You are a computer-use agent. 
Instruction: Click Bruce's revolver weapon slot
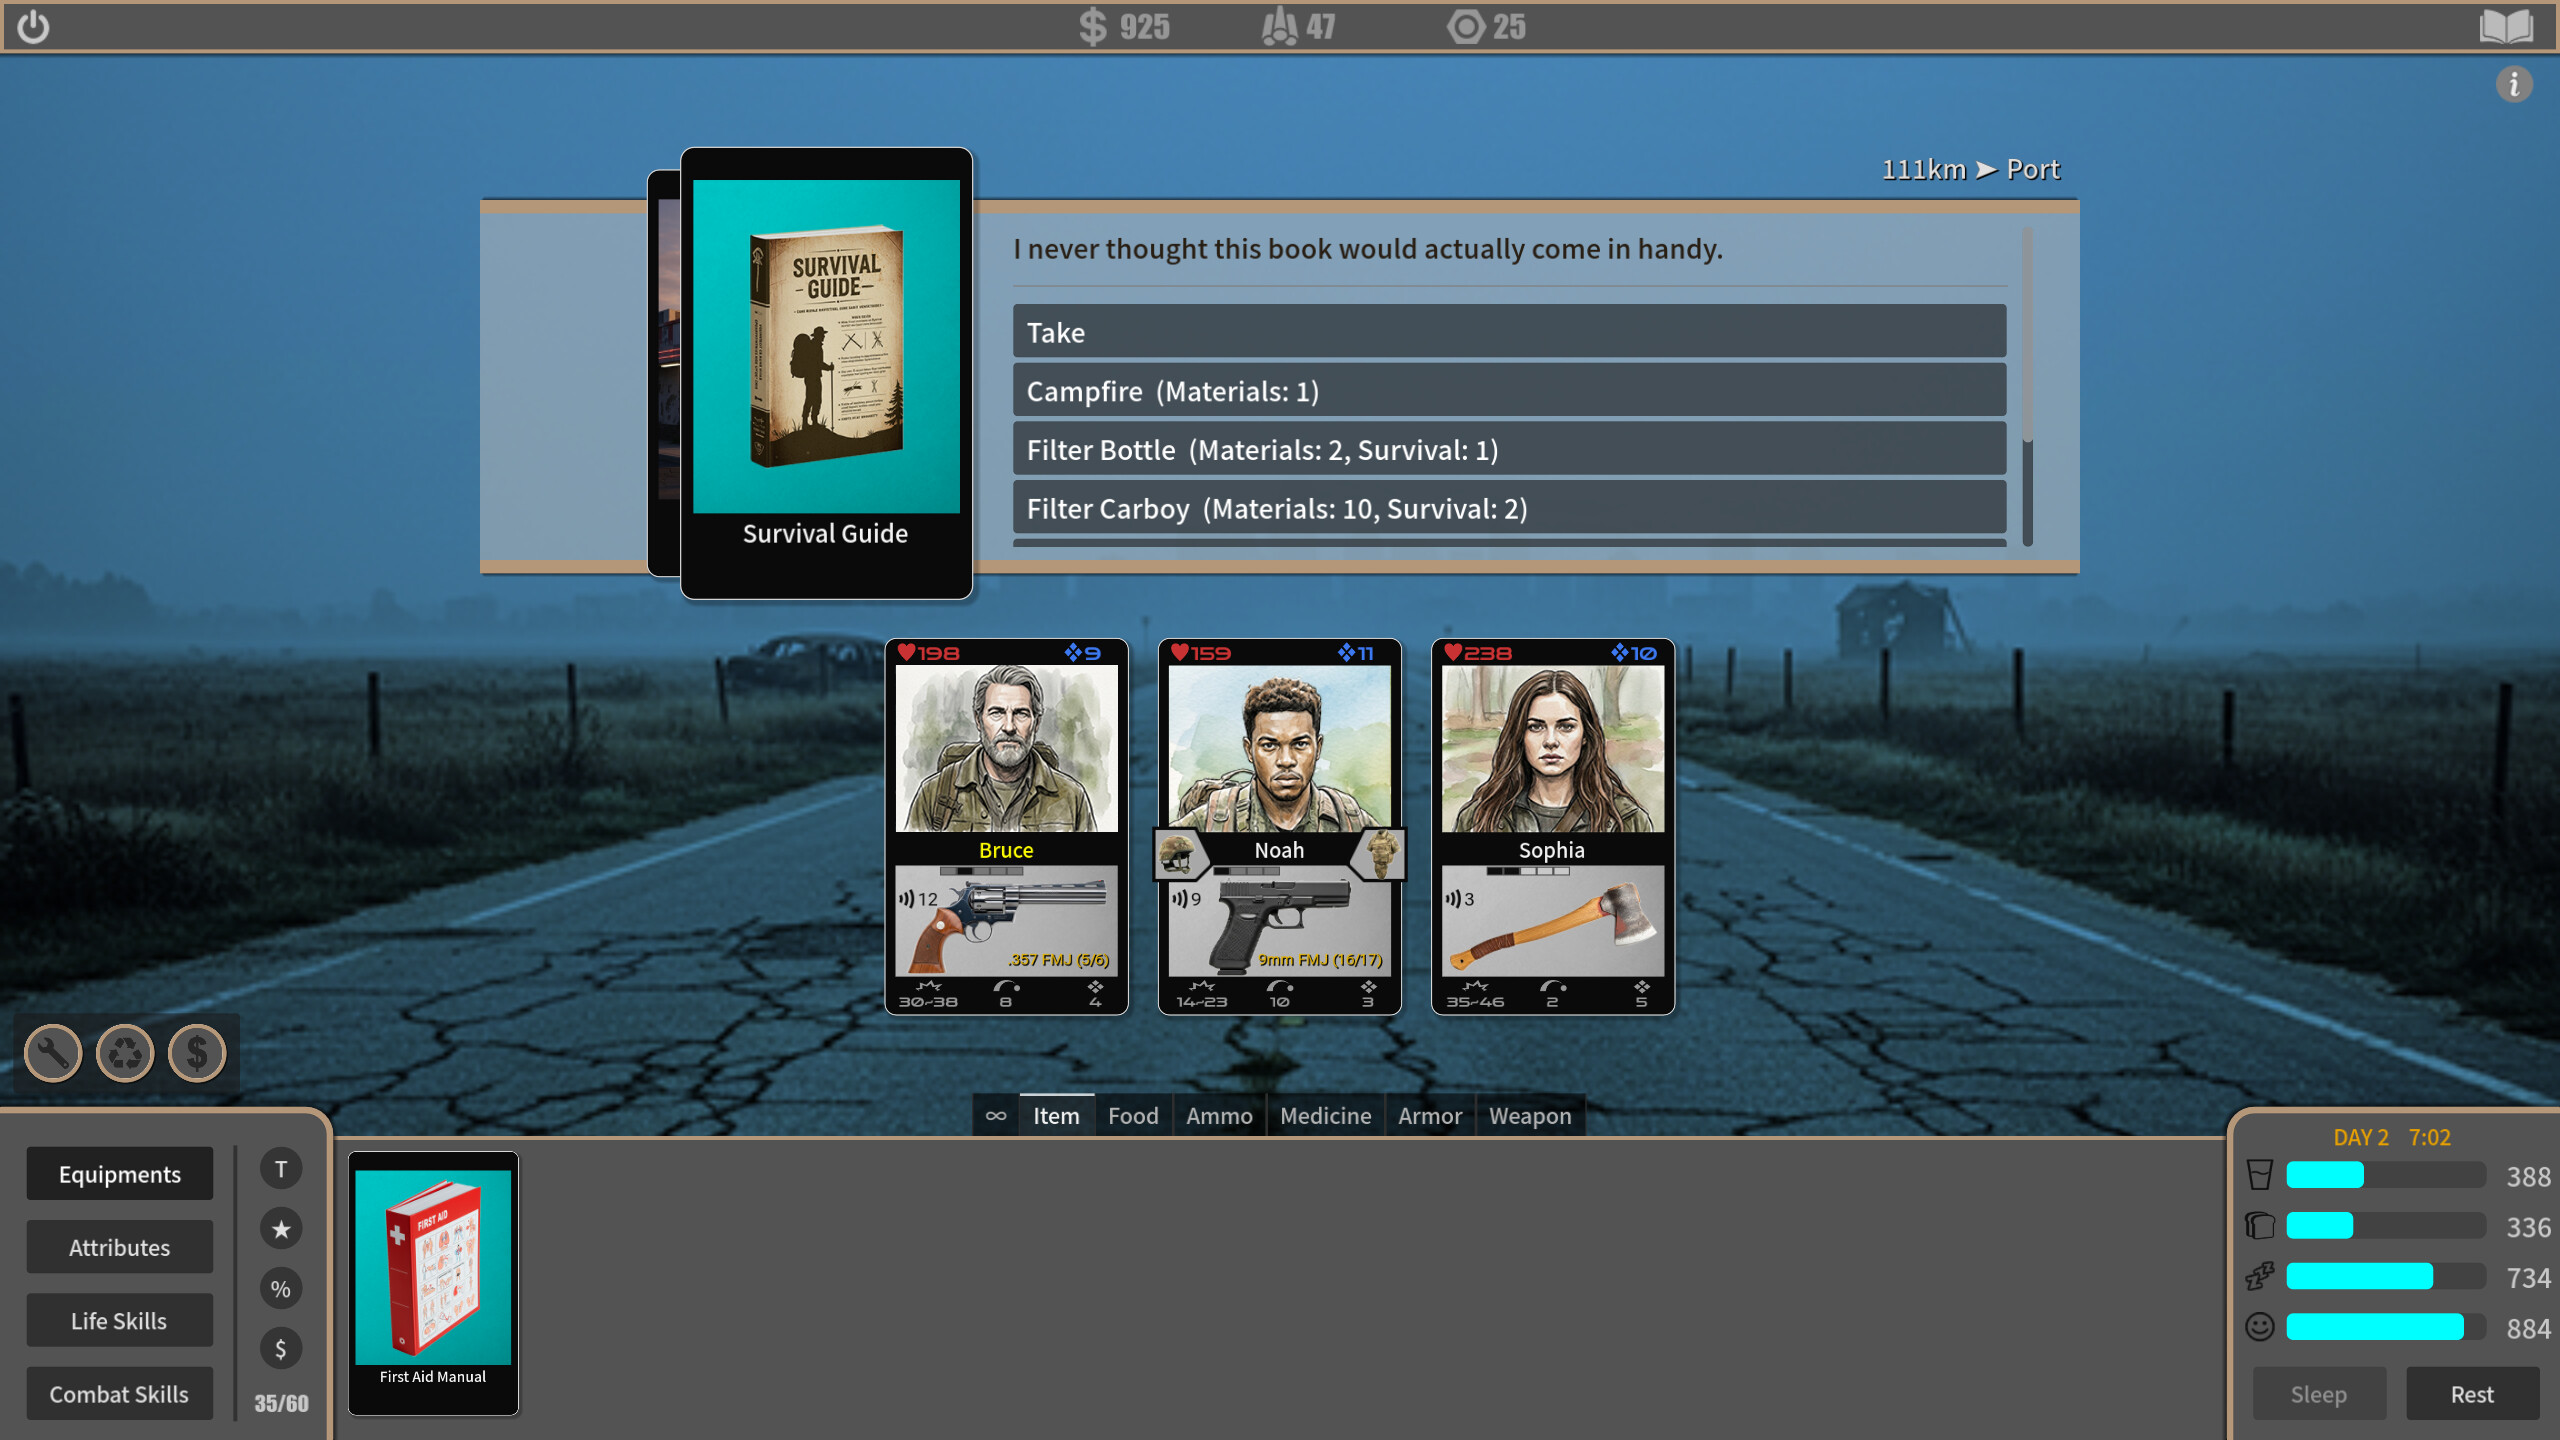(1006, 921)
